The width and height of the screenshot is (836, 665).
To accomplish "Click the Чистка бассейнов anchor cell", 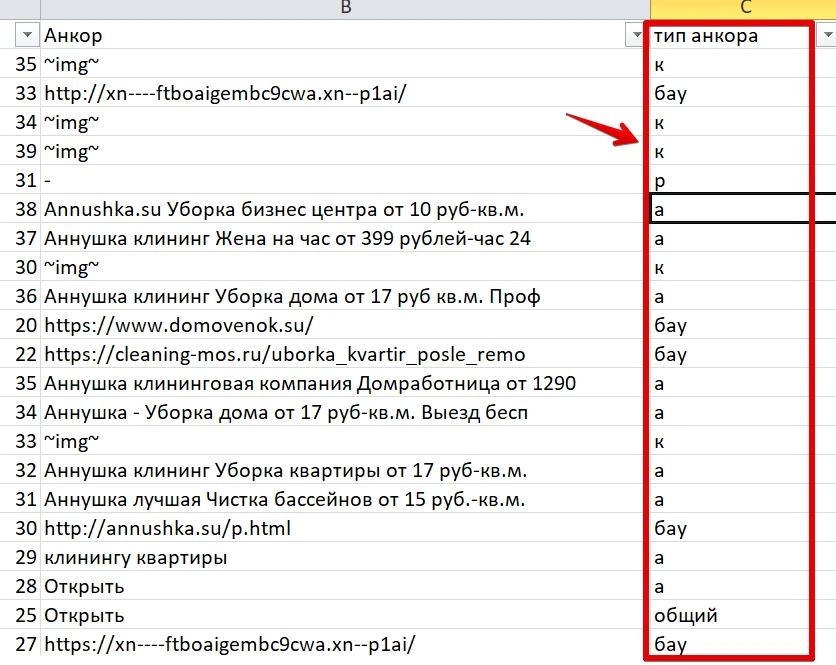I will 345,500.
